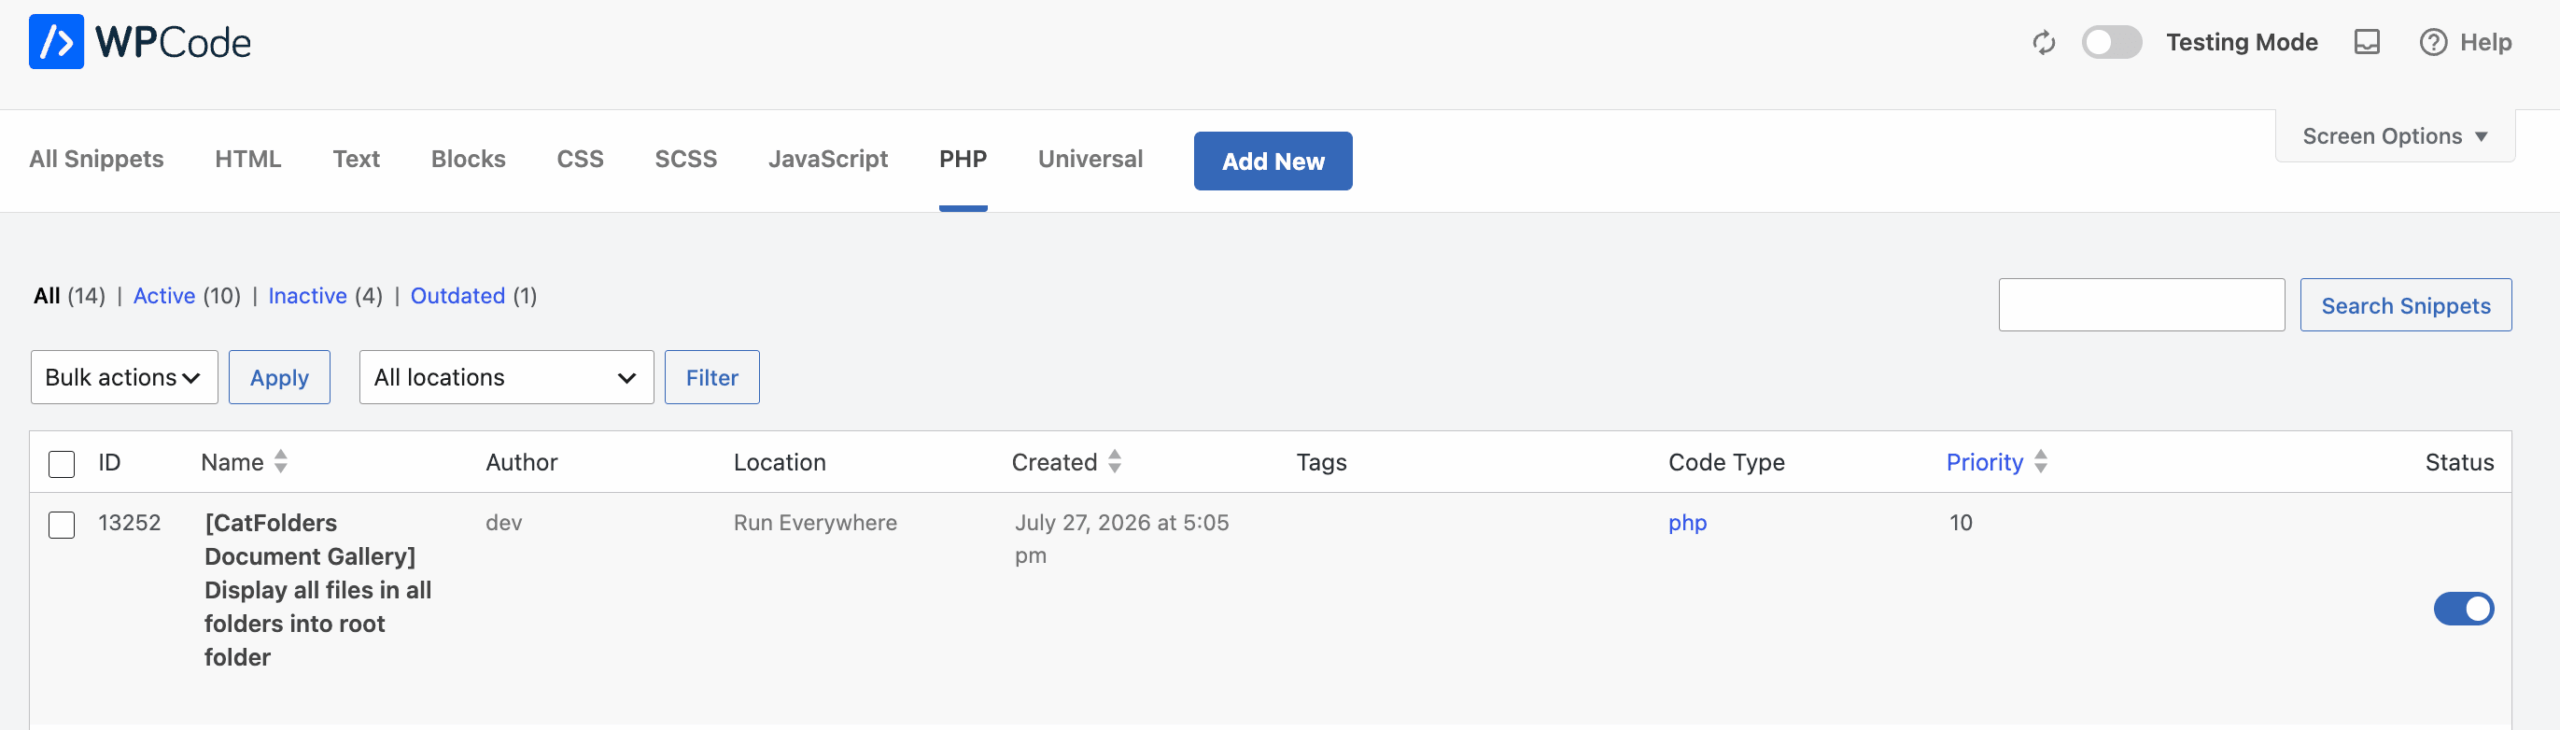Click Search Snippets button
2560x730 pixels.
(x=2406, y=305)
